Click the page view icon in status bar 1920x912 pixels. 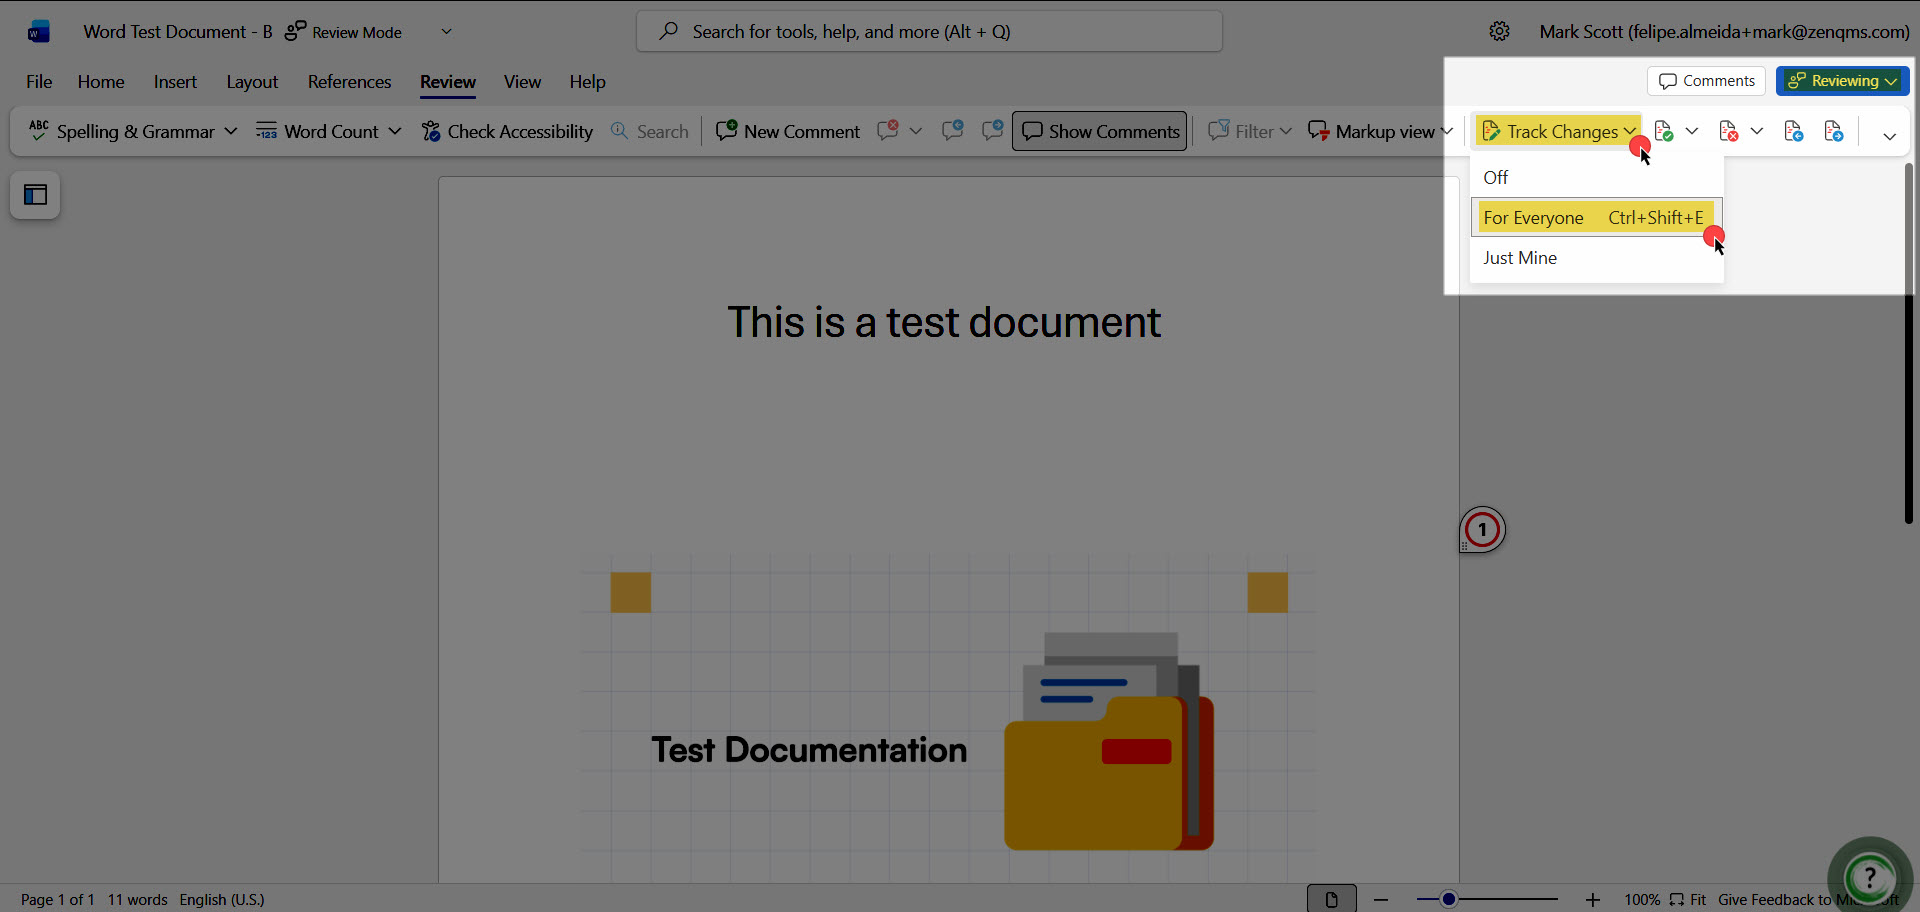click(1332, 900)
